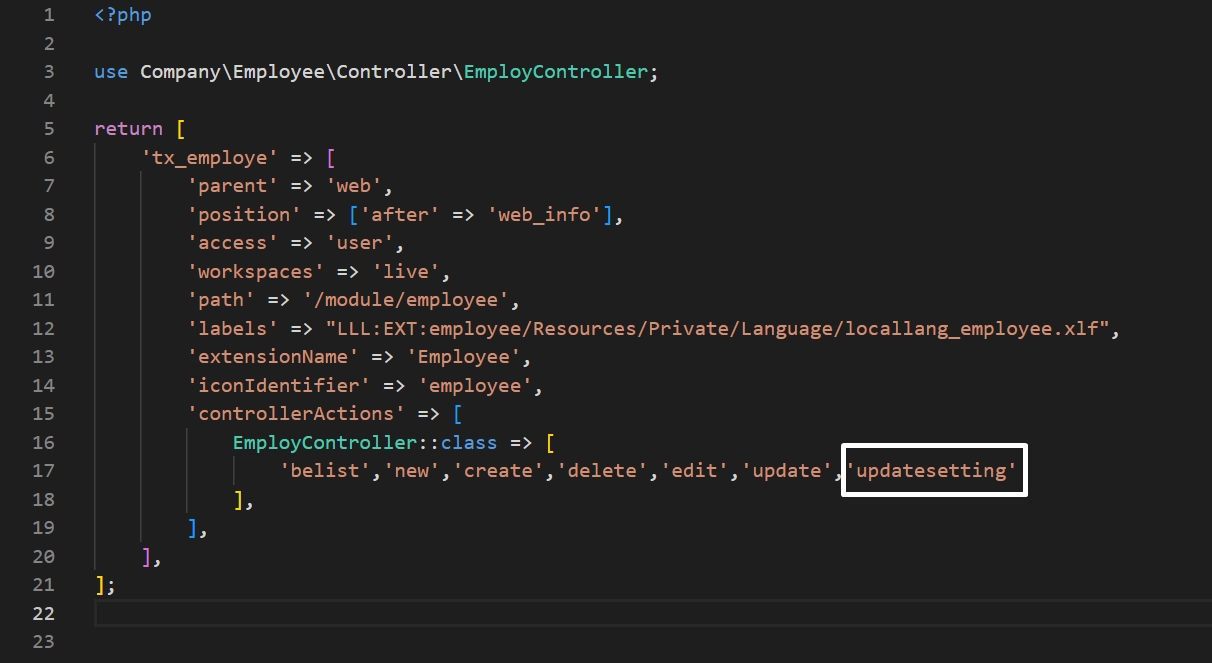Click line number 12 in the gutter
The image size is (1212, 663).
pyautogui.click(x=43, y=329)
